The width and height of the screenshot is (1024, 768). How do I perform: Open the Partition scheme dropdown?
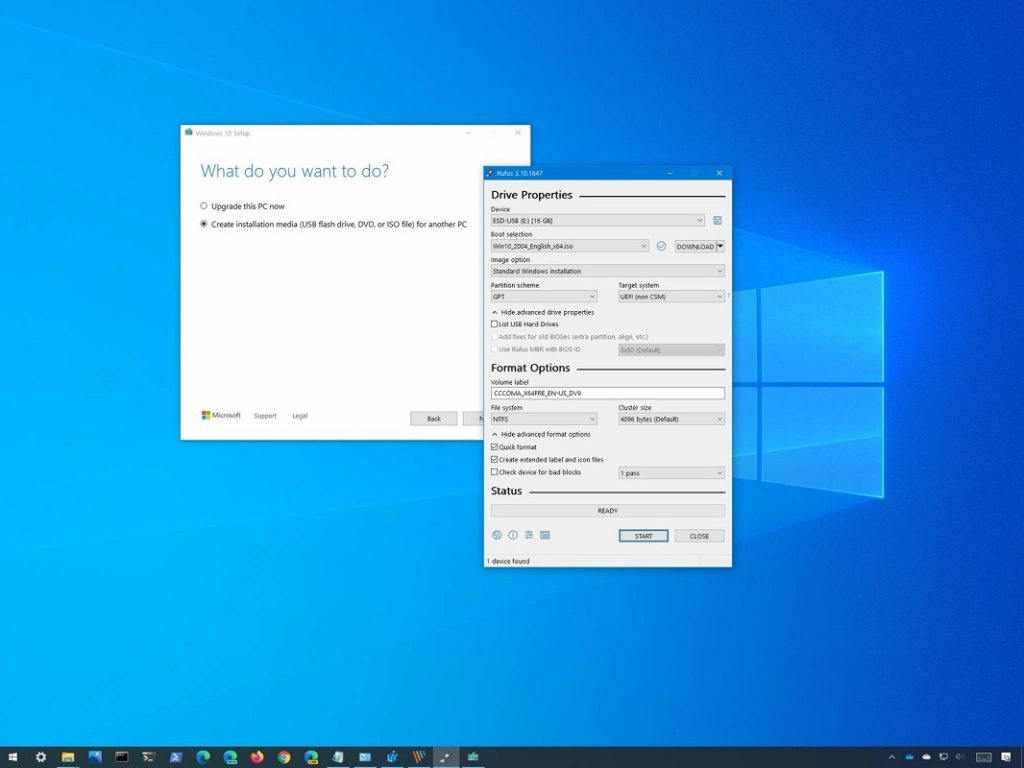[x=543, y=296]
